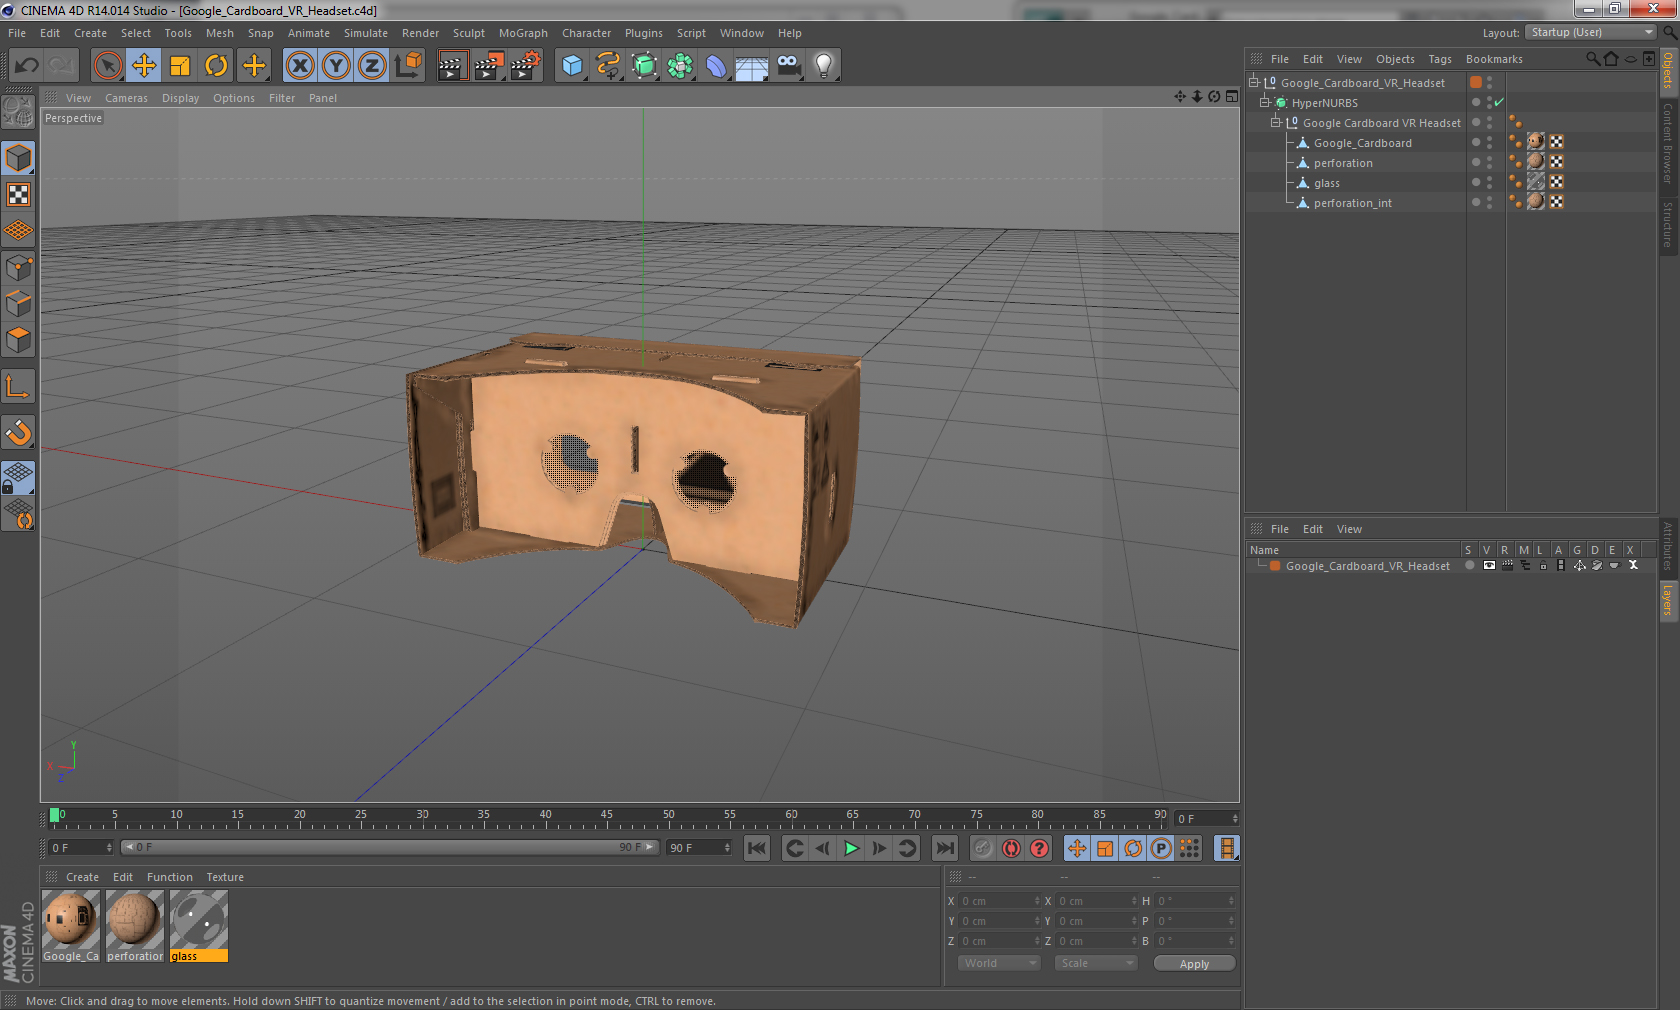The height and width of the screenshot is (1010, 1680).
Task: Select the glass material thumbnail
Action: [199, 926]
